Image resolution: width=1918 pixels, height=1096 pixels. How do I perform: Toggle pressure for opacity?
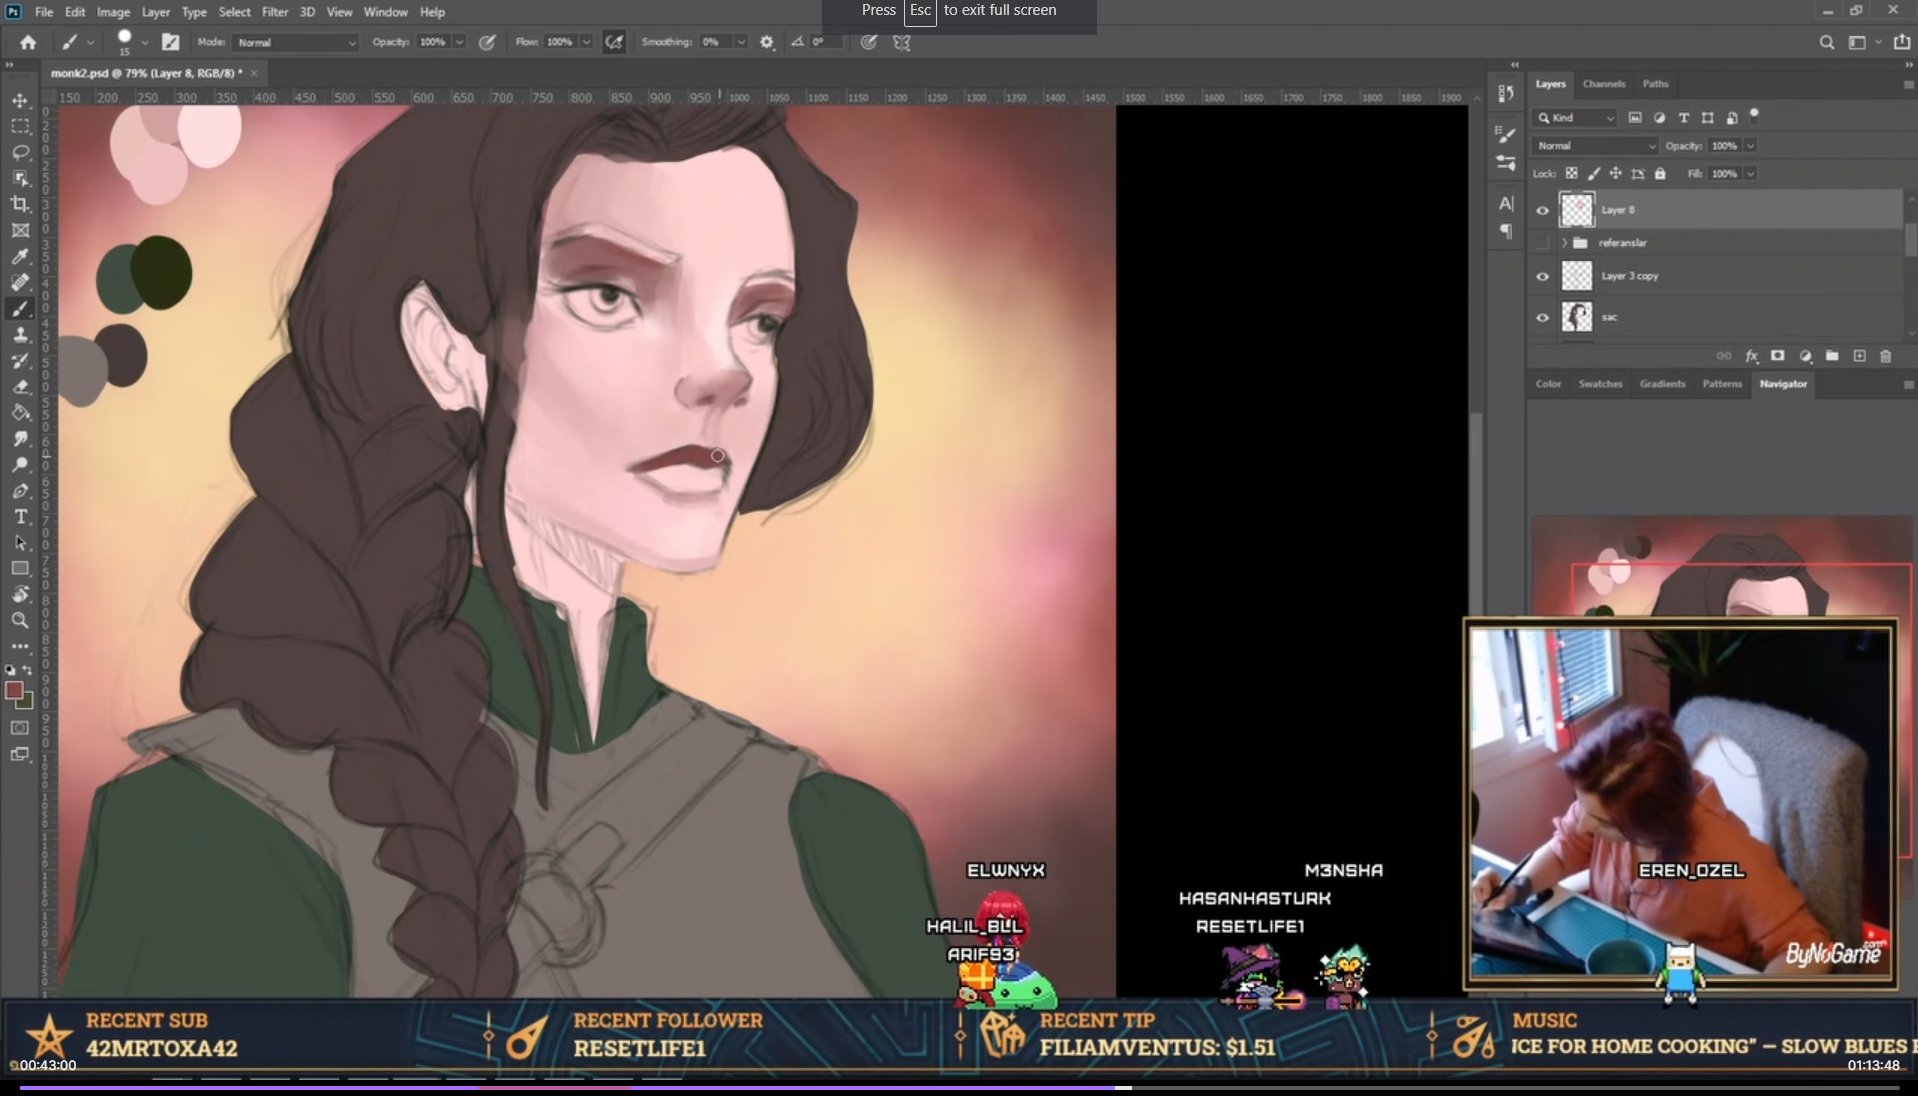point(487,42)
